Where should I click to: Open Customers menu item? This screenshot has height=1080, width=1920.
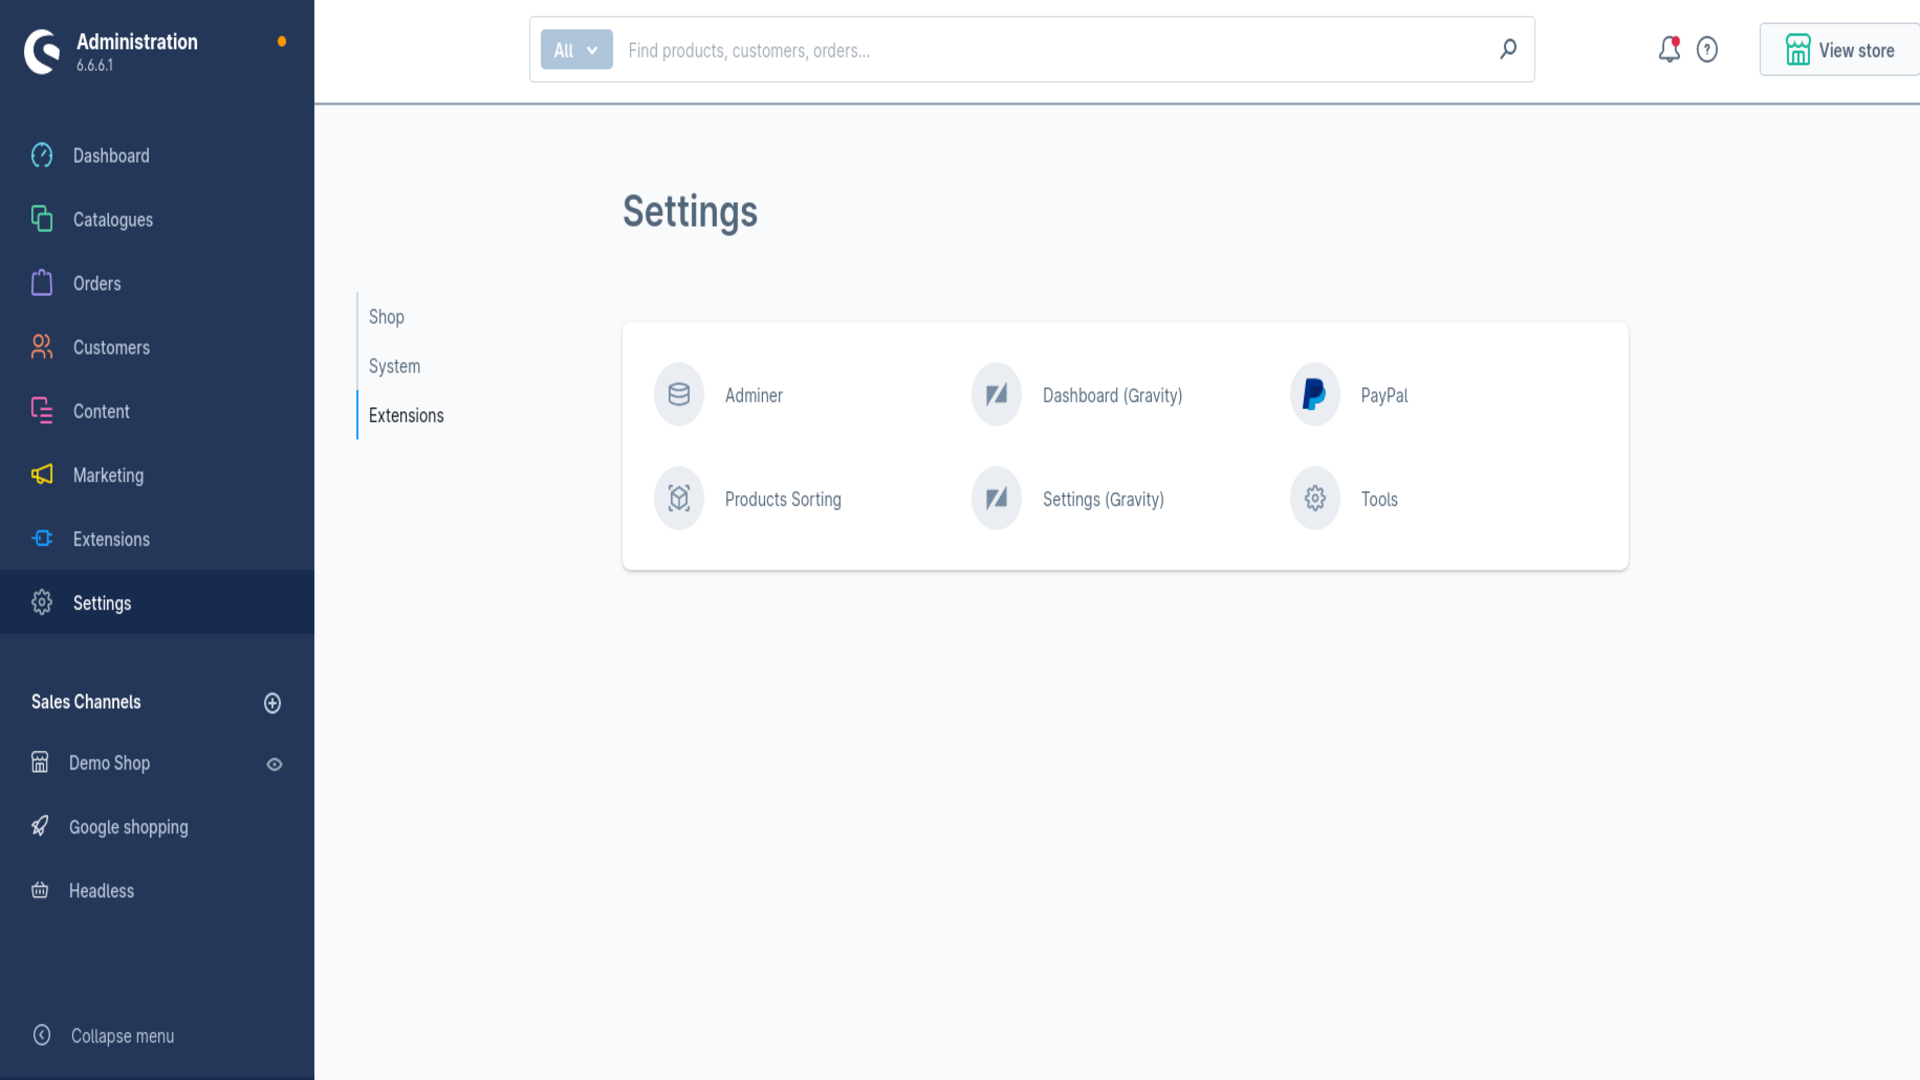click(x=111, y=347)
